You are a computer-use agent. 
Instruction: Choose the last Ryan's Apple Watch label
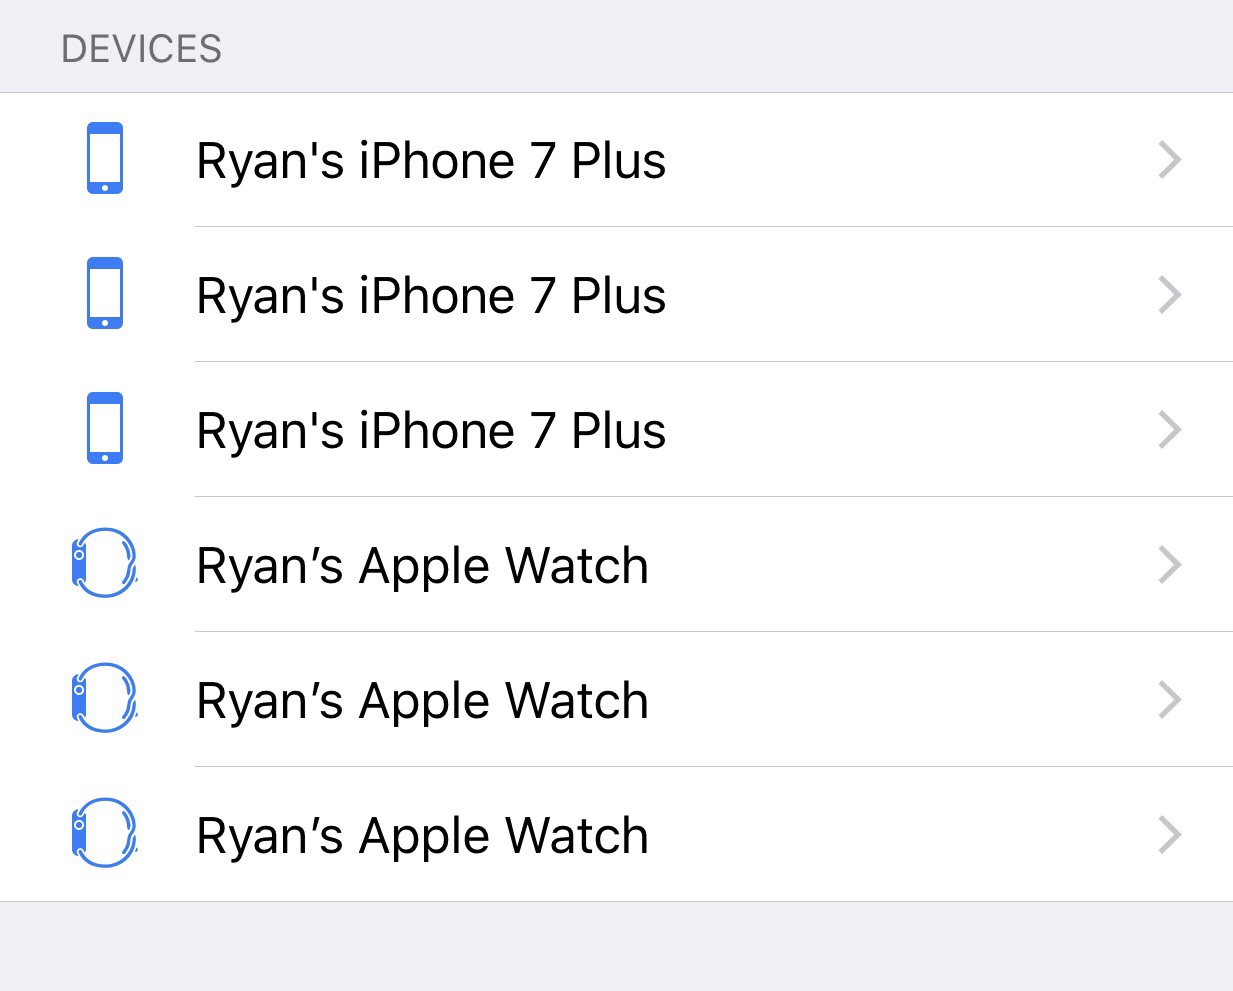tap(422, 836)
